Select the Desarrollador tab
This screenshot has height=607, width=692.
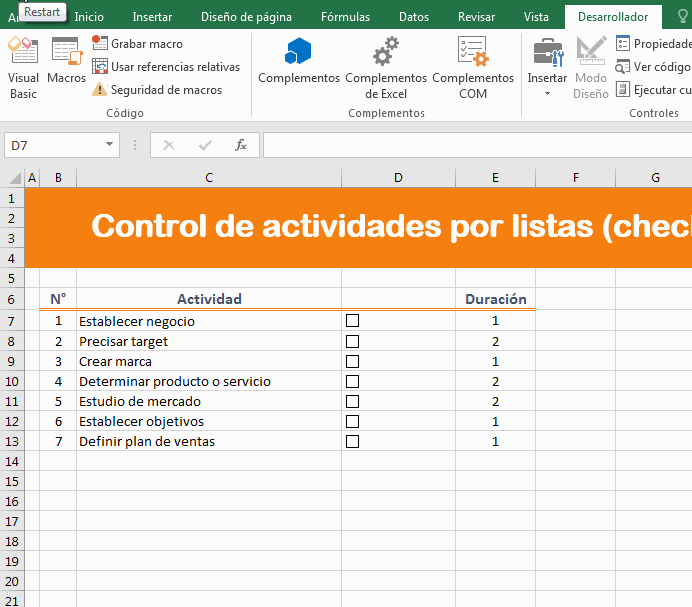click(613, 17)
